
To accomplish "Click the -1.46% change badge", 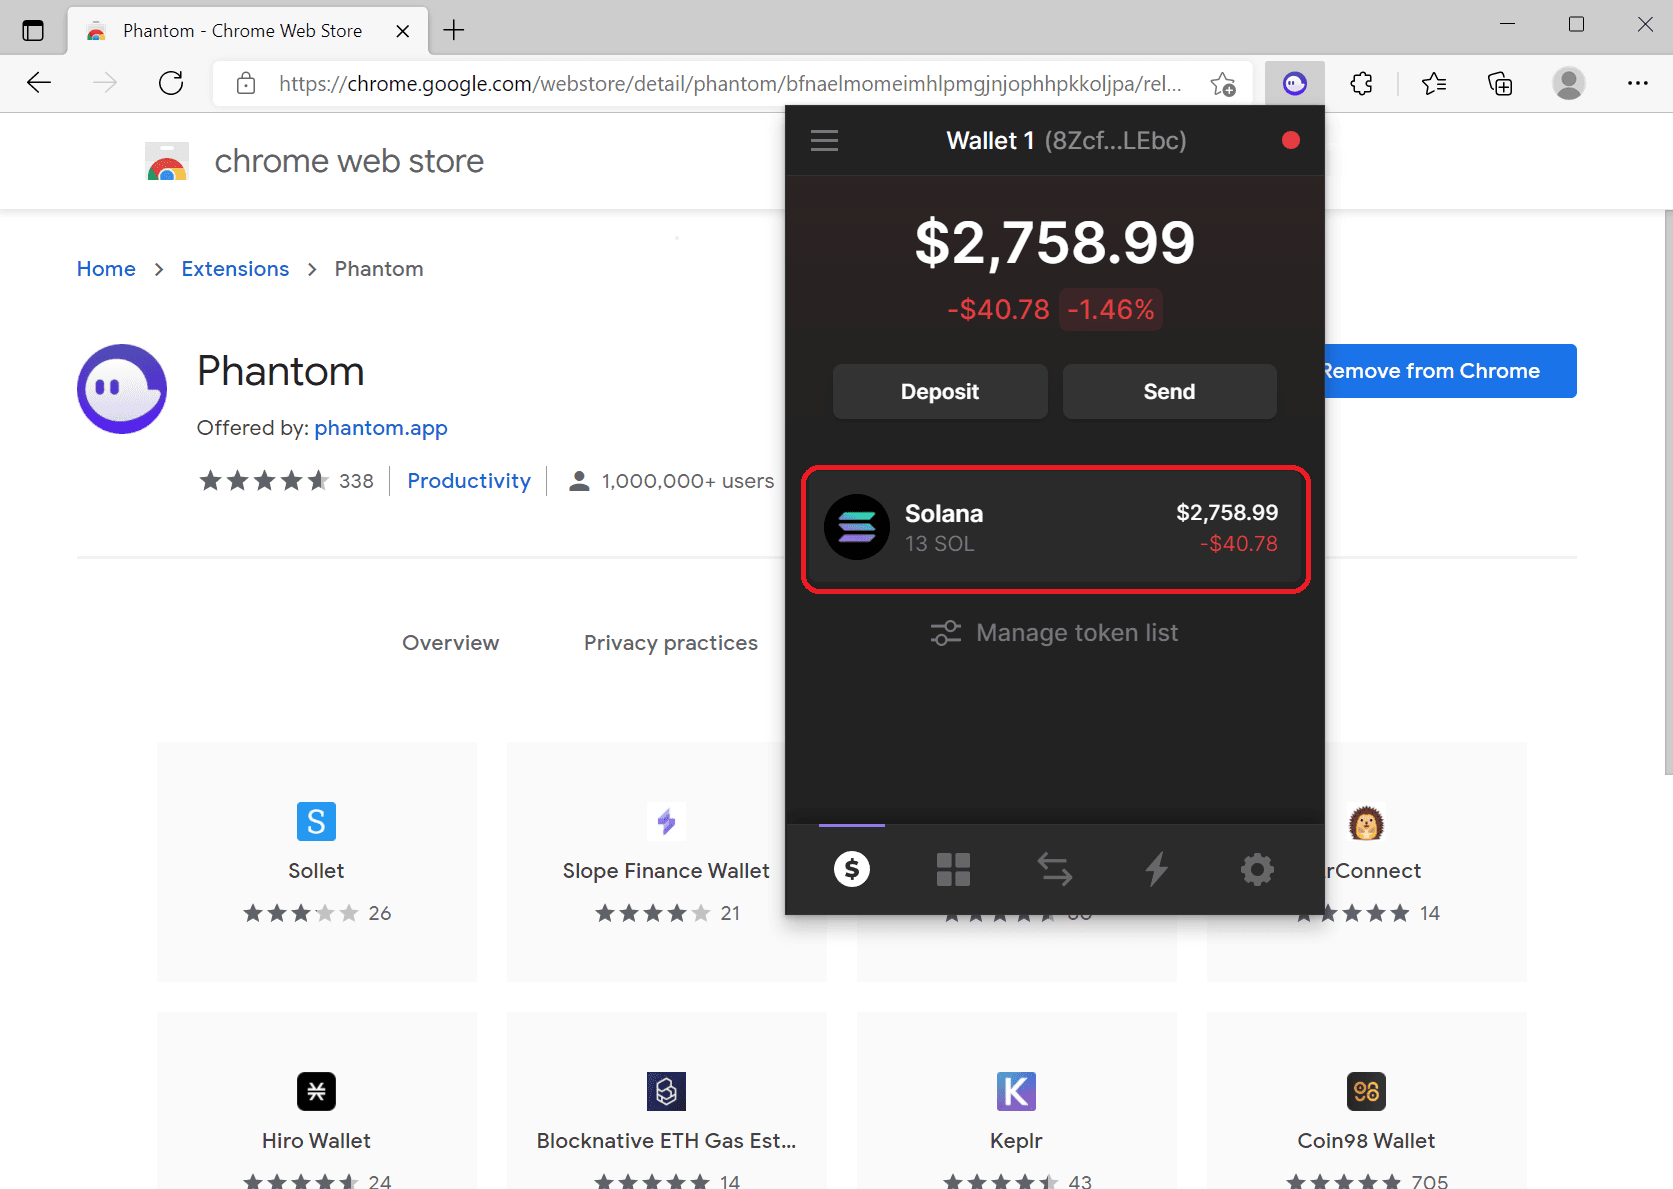I will point(1111,309).
